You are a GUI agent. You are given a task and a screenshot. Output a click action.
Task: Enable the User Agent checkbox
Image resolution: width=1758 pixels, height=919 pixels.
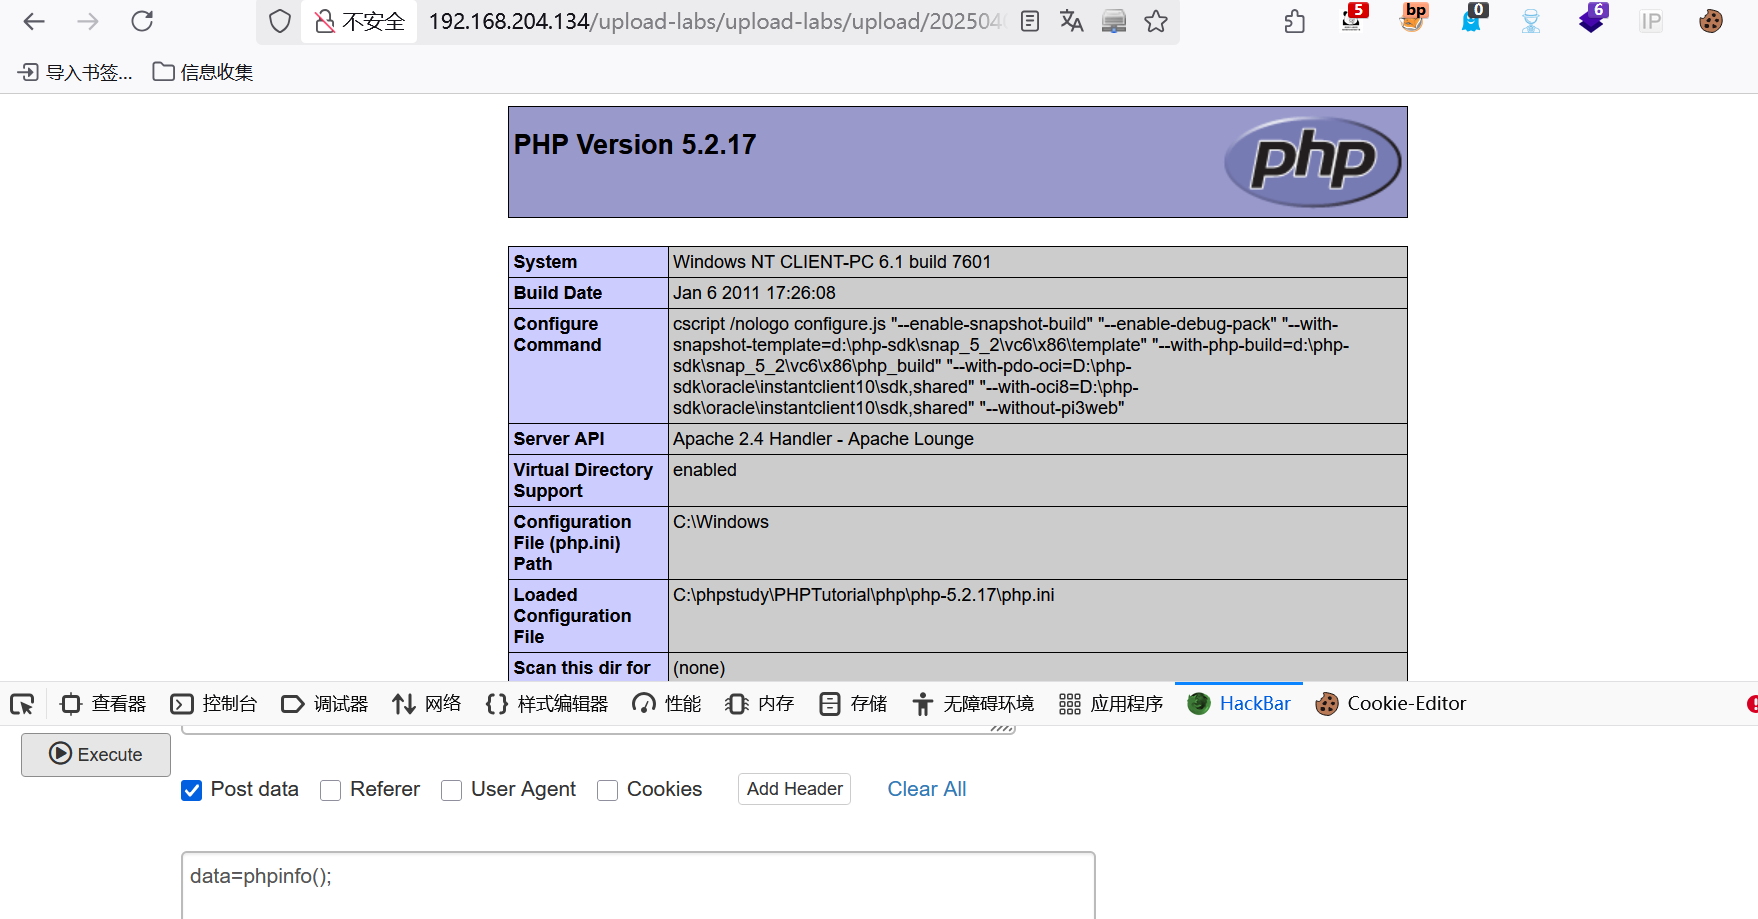coord(452,790)
